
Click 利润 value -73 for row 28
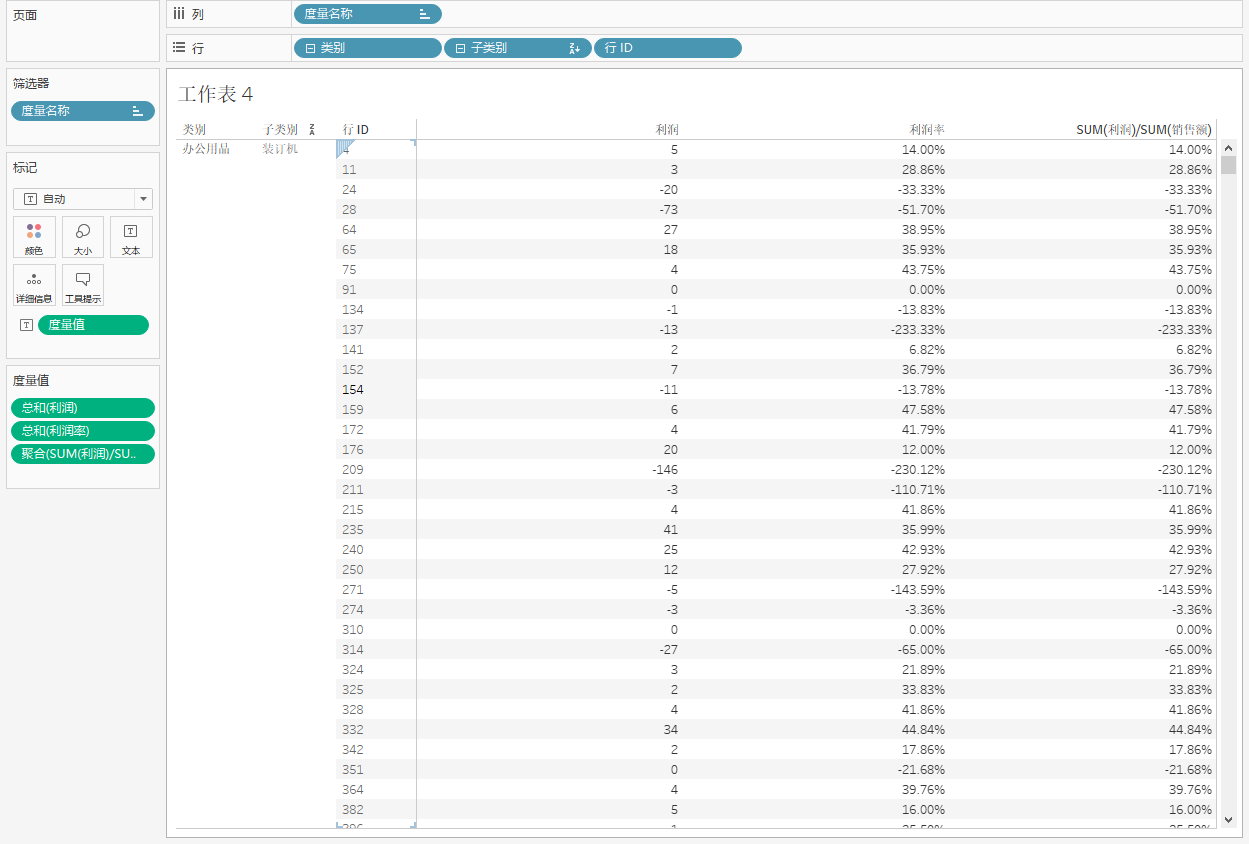[x=668, y=210]
